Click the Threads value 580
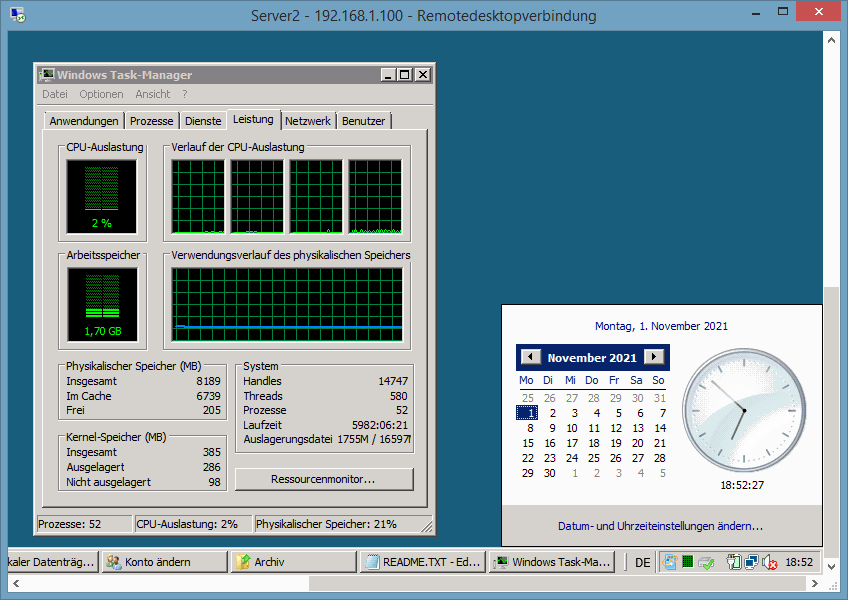This screenshot has width=848, height=600. coord(399,396)
